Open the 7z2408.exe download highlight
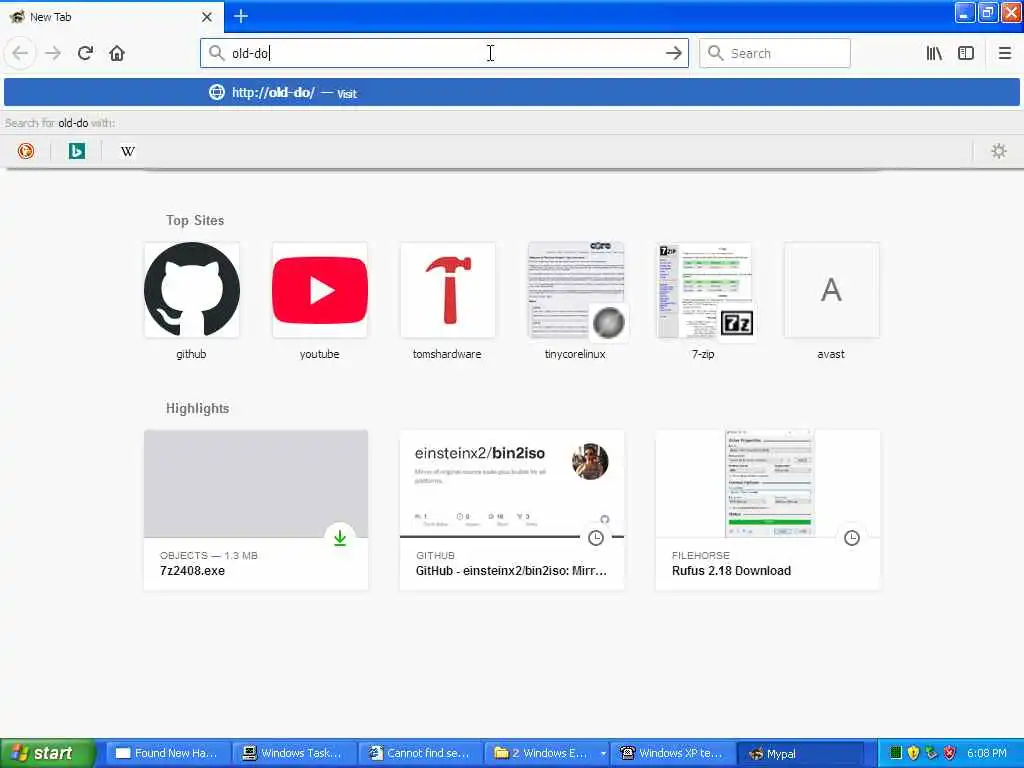 click(x=256, y=510)
